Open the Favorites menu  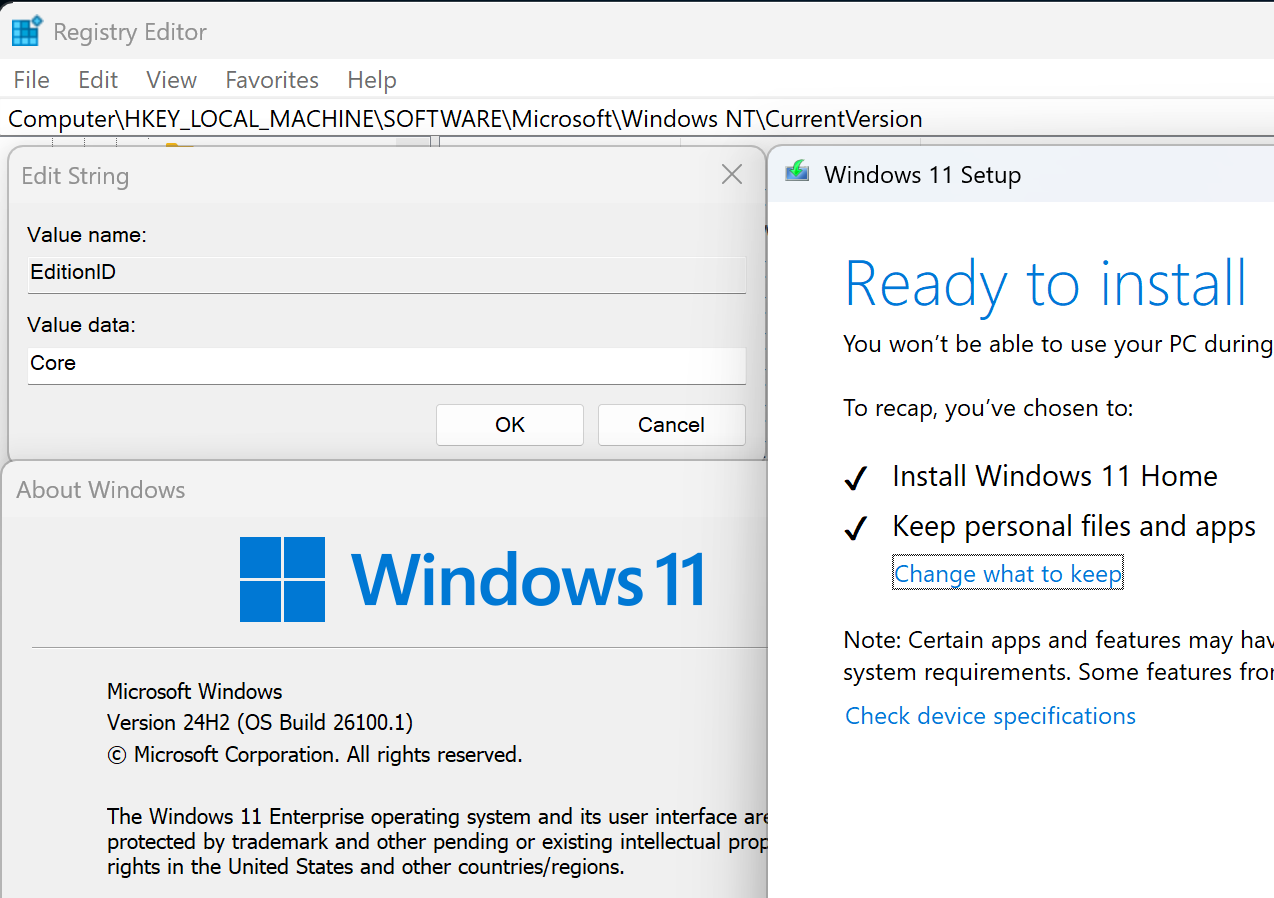click(x=272, y=80)
